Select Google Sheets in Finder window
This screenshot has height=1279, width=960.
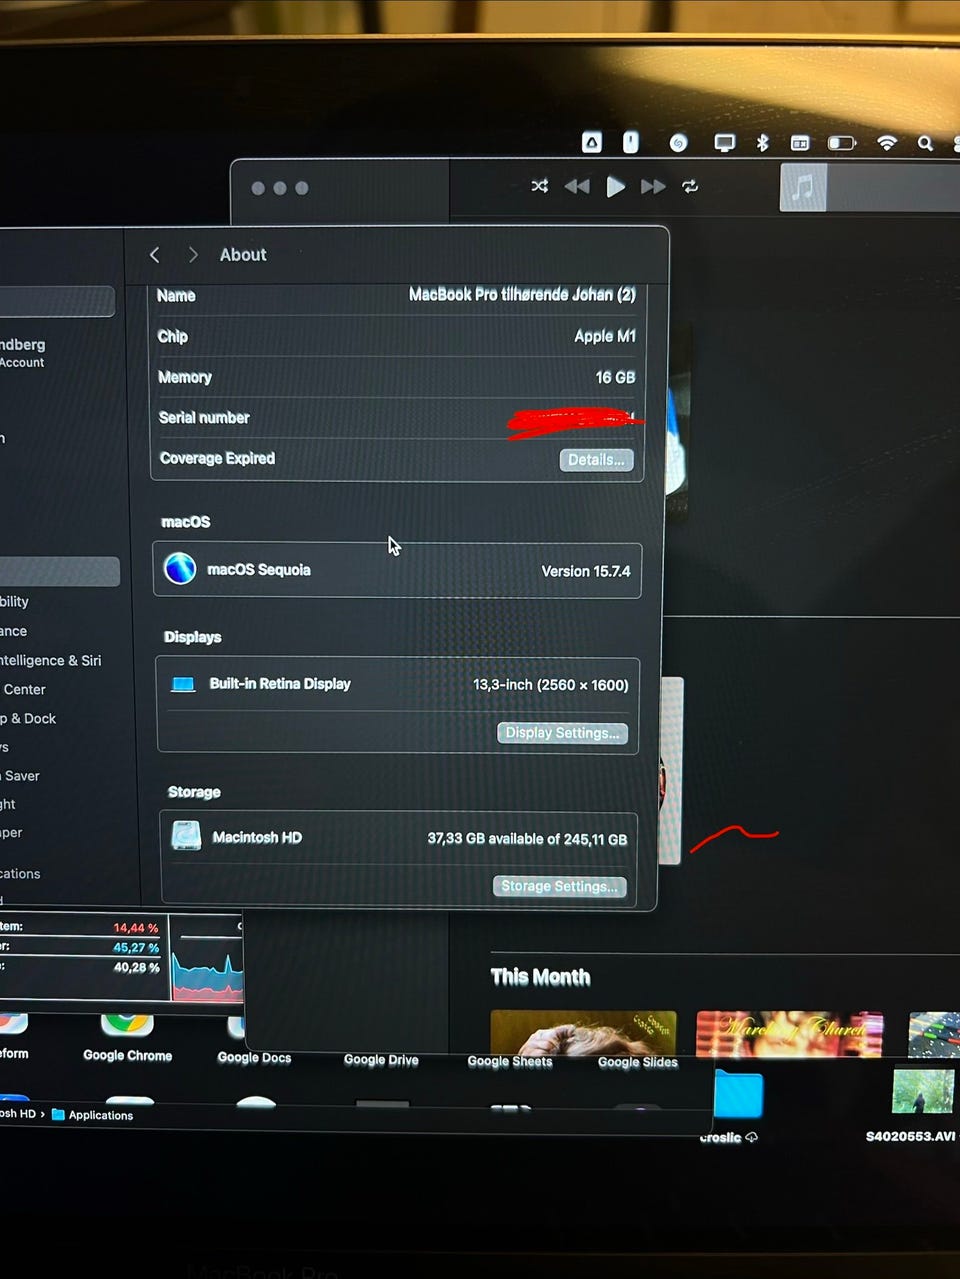510,1061
